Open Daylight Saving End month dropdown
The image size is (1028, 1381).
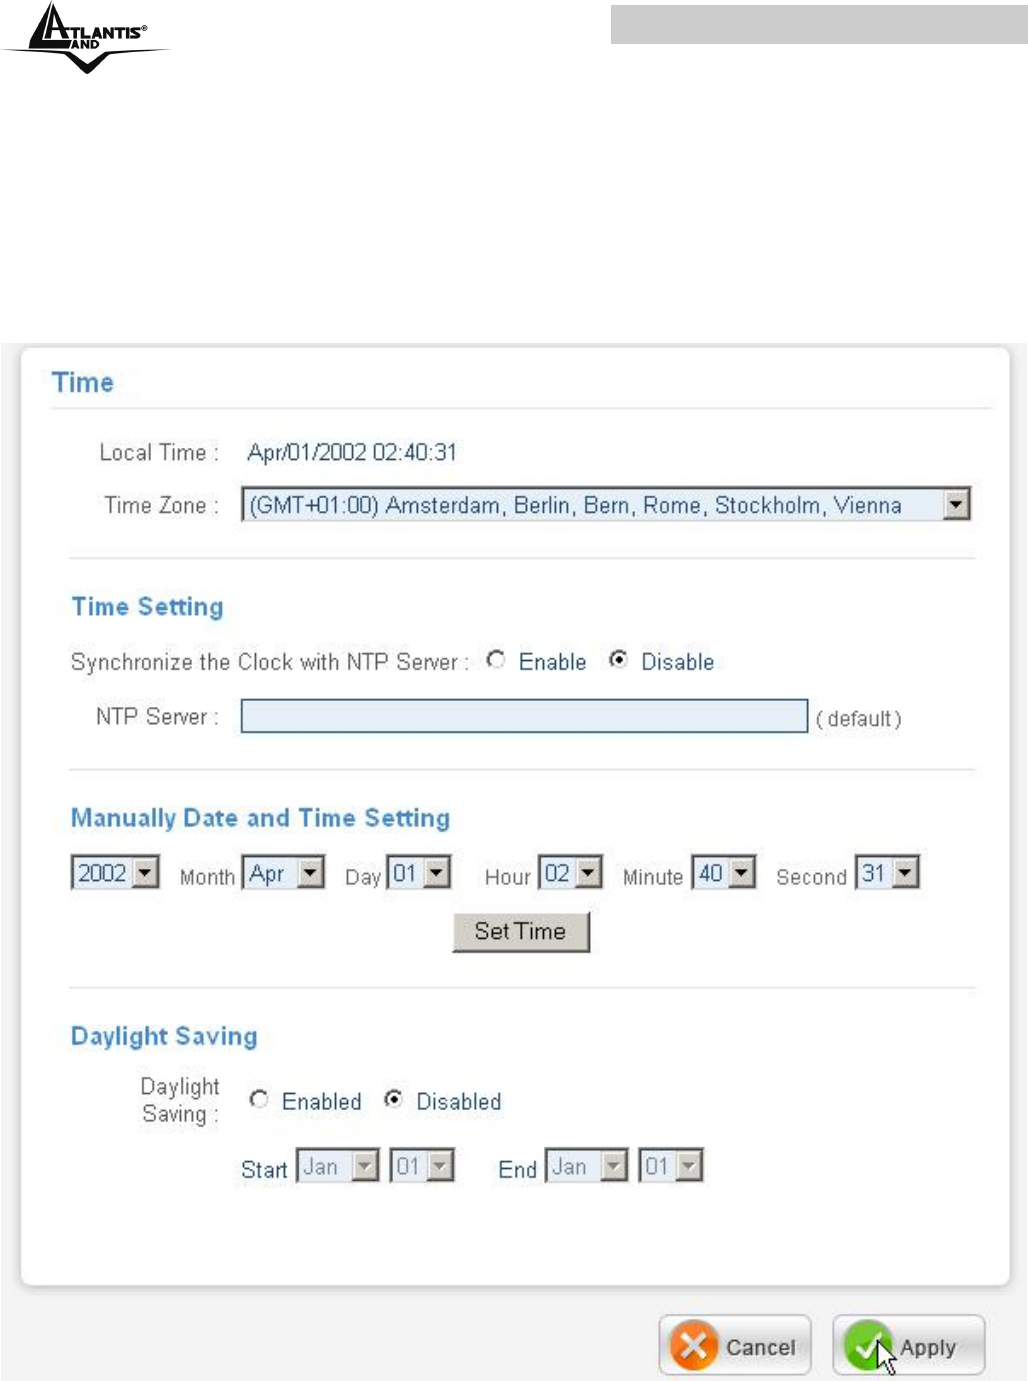tap(615, 1166)
